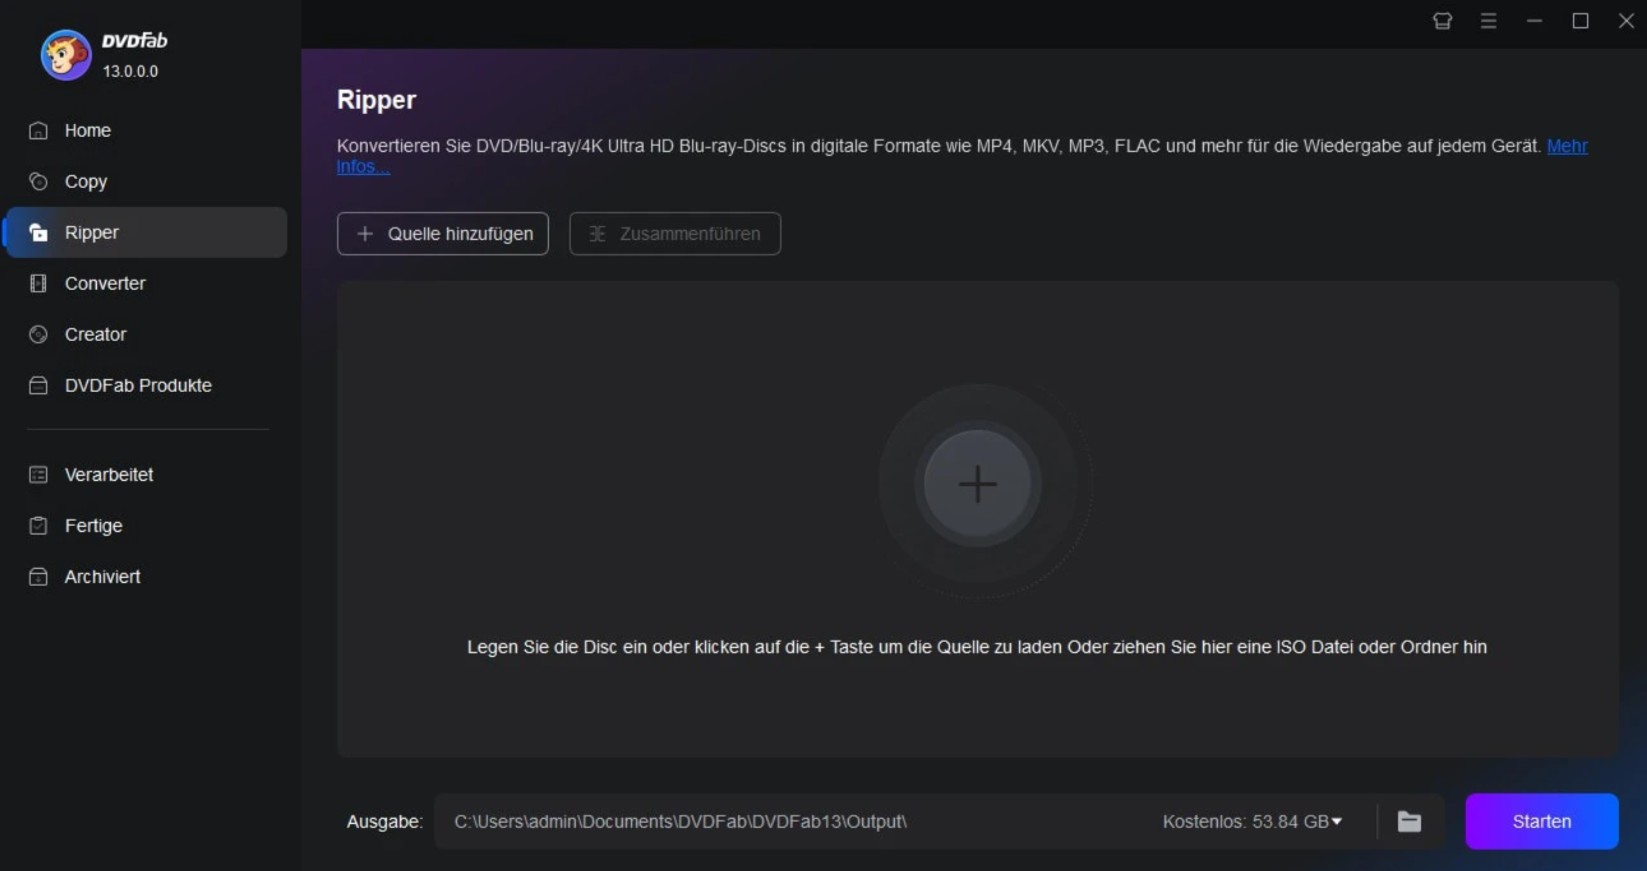The image size is (1647, 871).
Task: Click the DVDFab Produkte icon
Action: click(38, 385)
